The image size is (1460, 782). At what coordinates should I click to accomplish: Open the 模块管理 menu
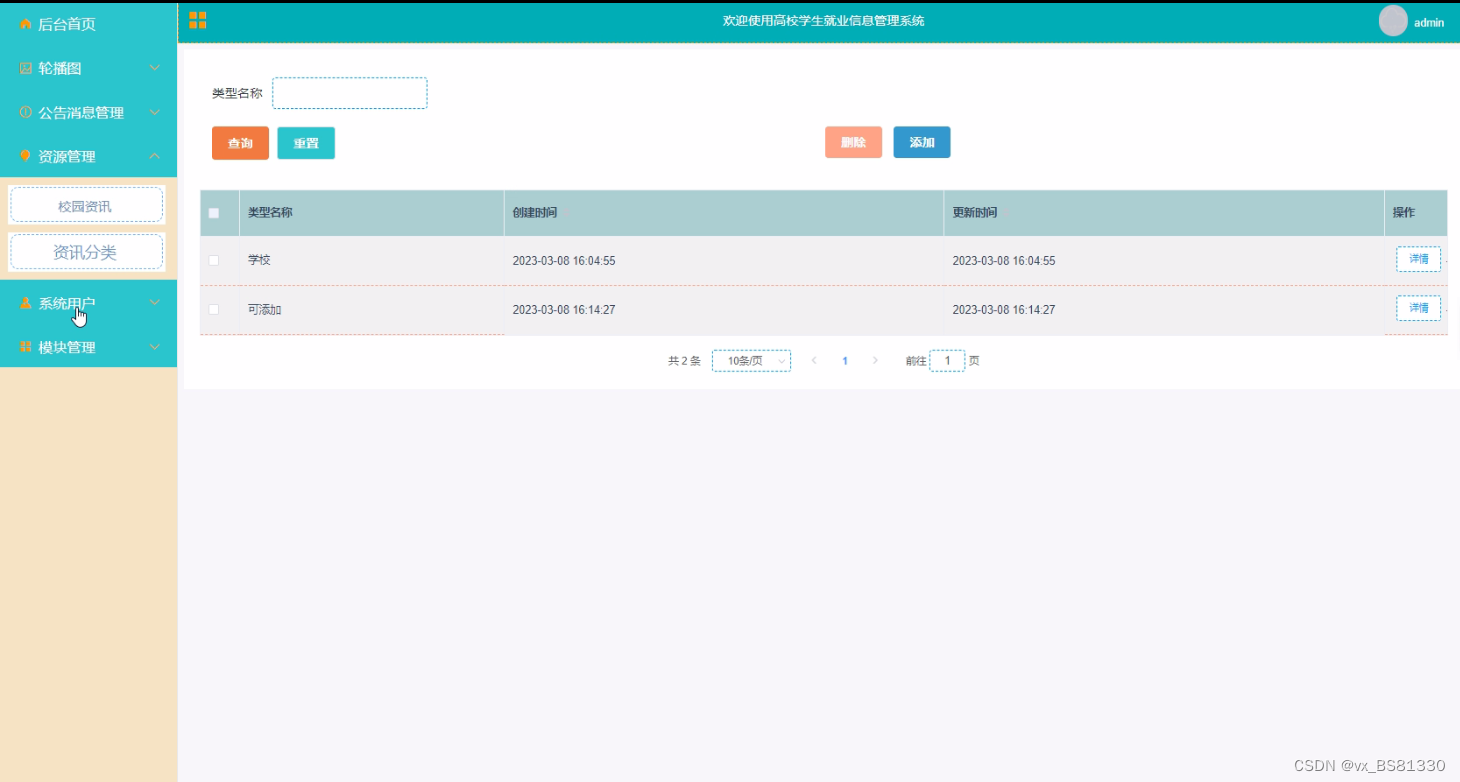click(x=88, y=347)
